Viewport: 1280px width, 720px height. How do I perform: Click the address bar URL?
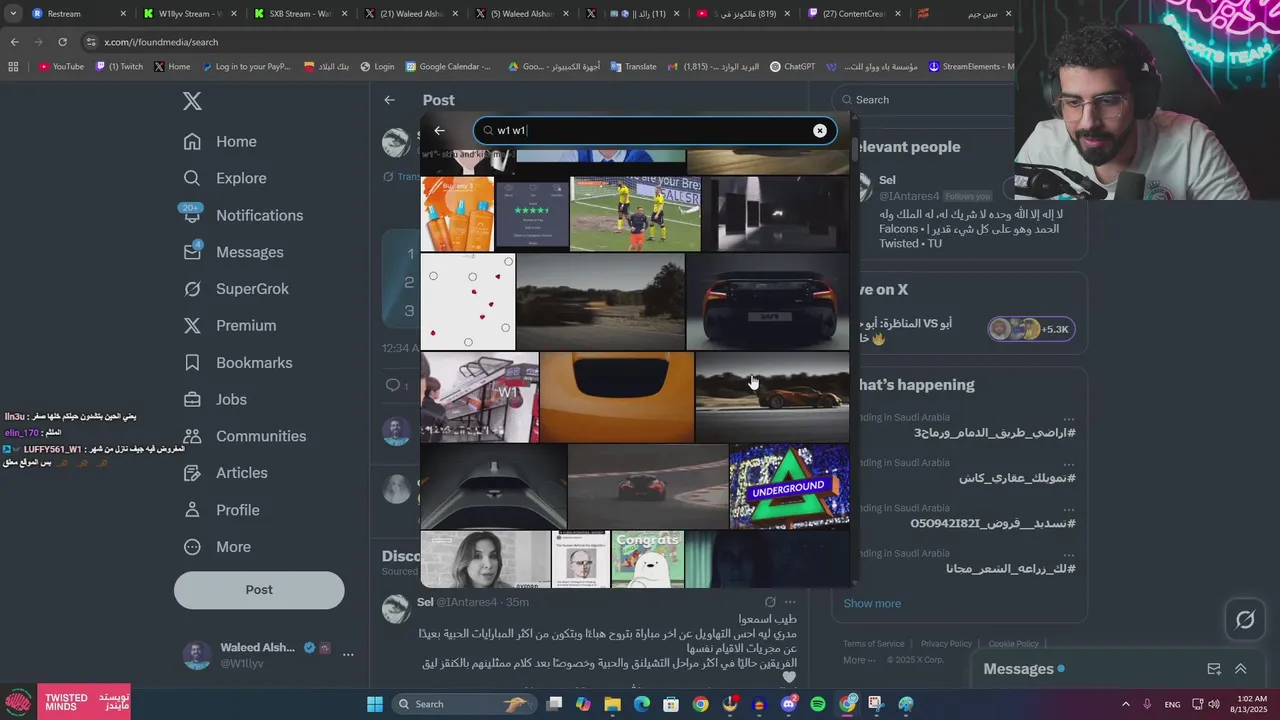(161, 42)
